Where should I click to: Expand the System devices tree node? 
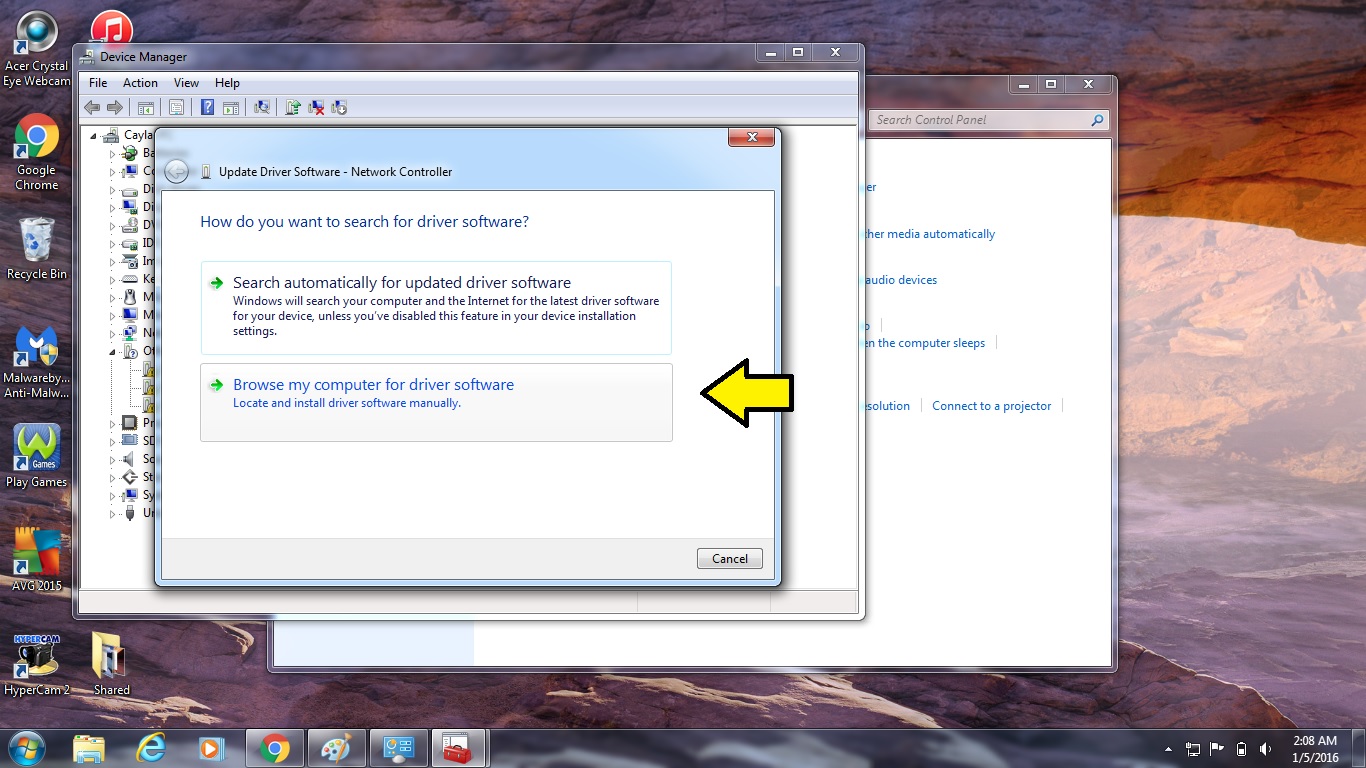pyautogui.click(x=113, y=495)
